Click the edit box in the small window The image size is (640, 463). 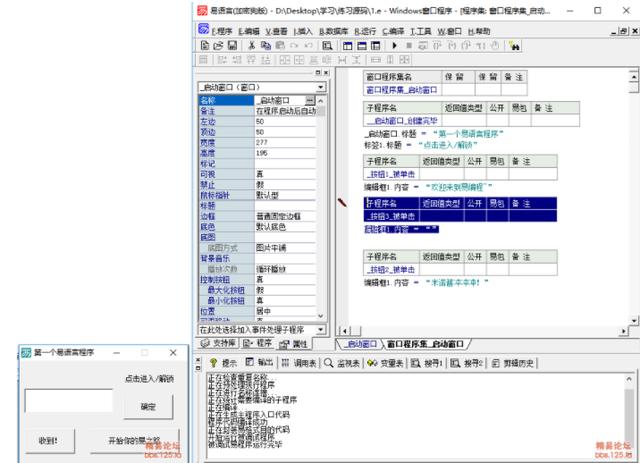(x=61, y=402)
